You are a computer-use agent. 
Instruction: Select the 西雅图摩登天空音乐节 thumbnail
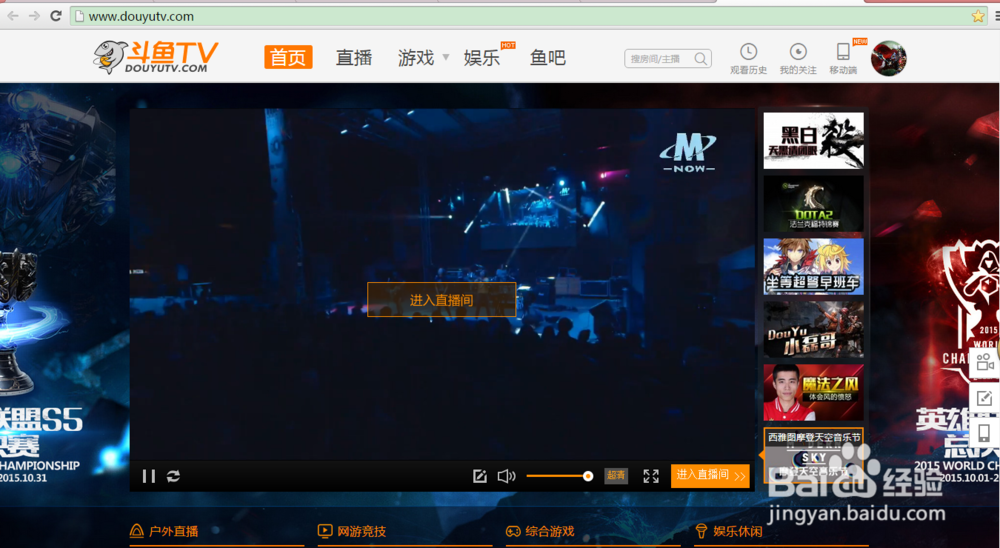point(813,455)
